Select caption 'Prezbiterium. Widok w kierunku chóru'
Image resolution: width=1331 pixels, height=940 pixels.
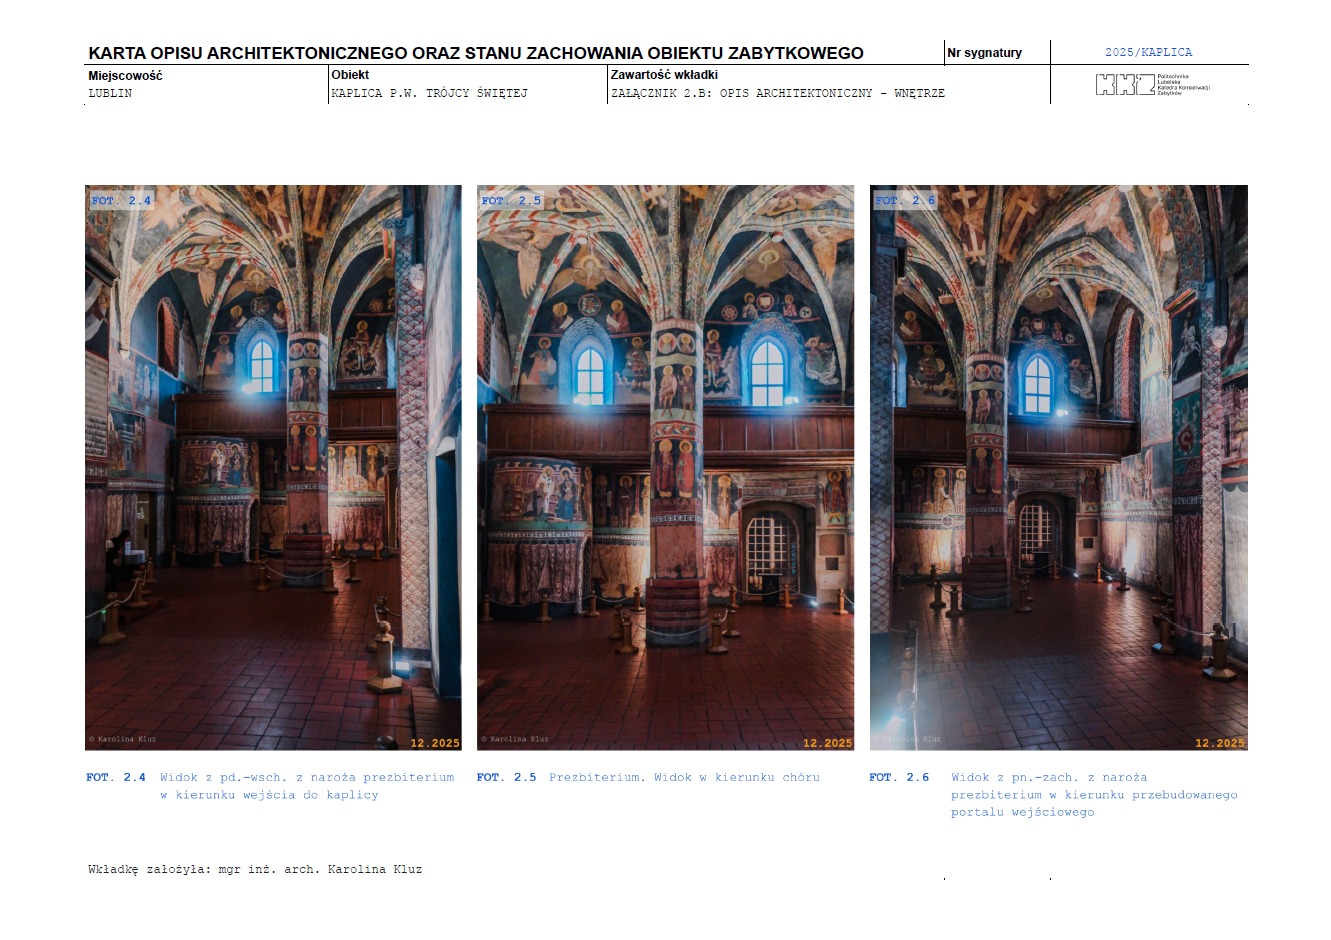click(684, 777)
